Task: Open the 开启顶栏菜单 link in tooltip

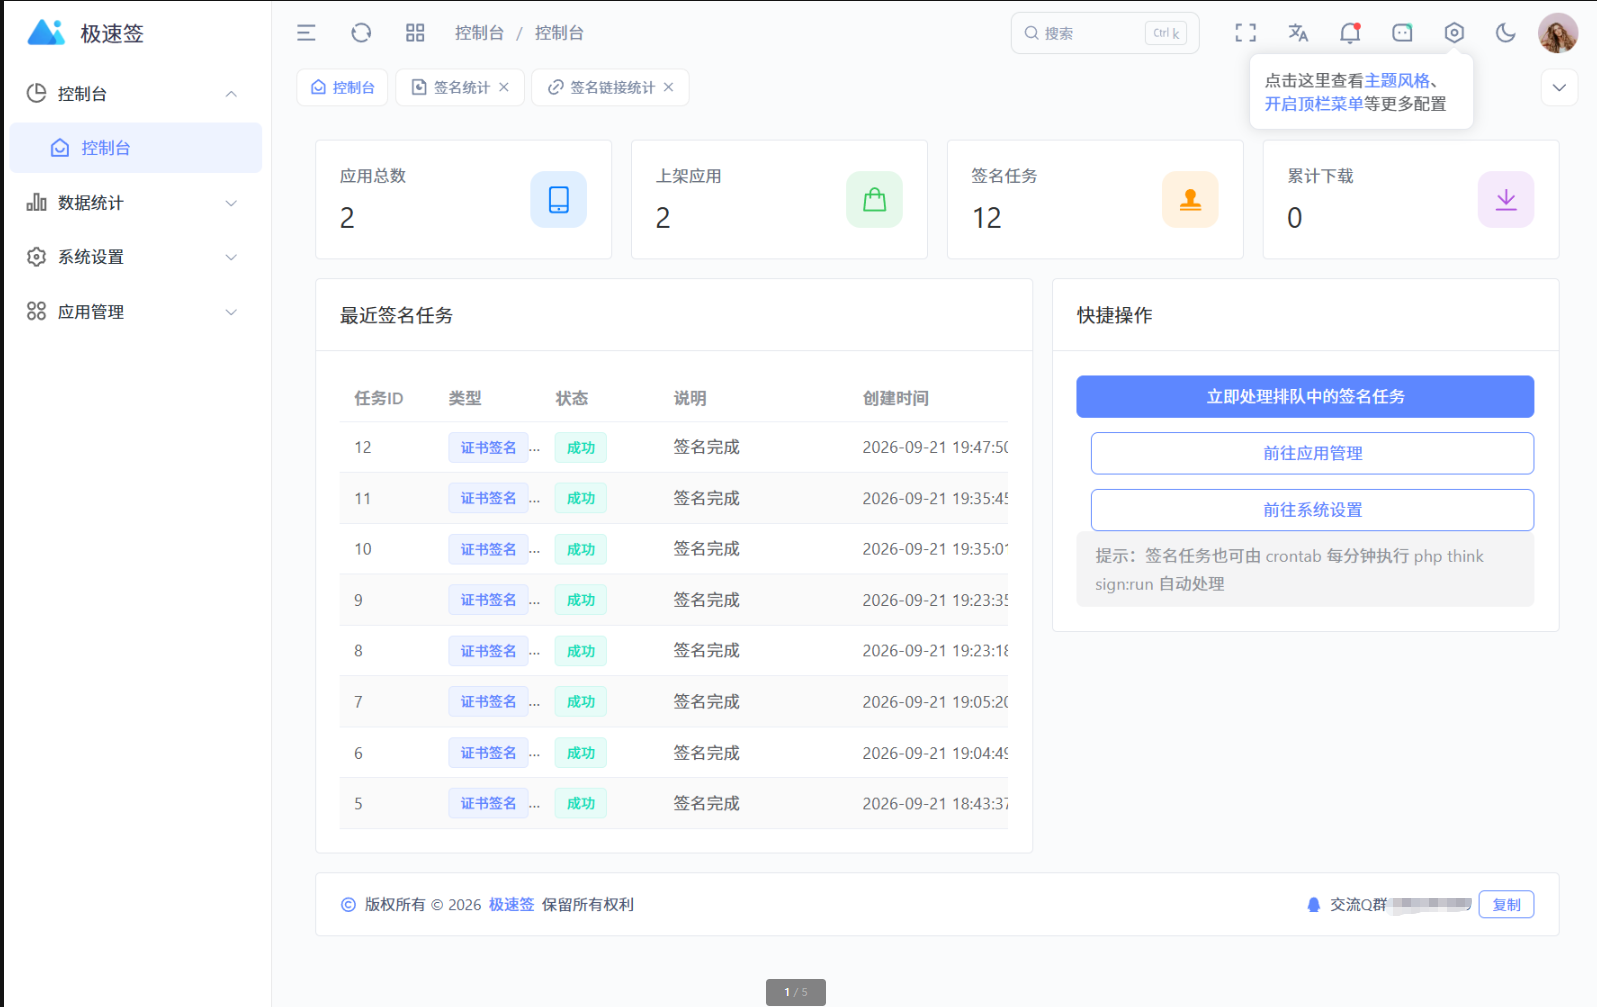Action: (x=1314, y=104)
